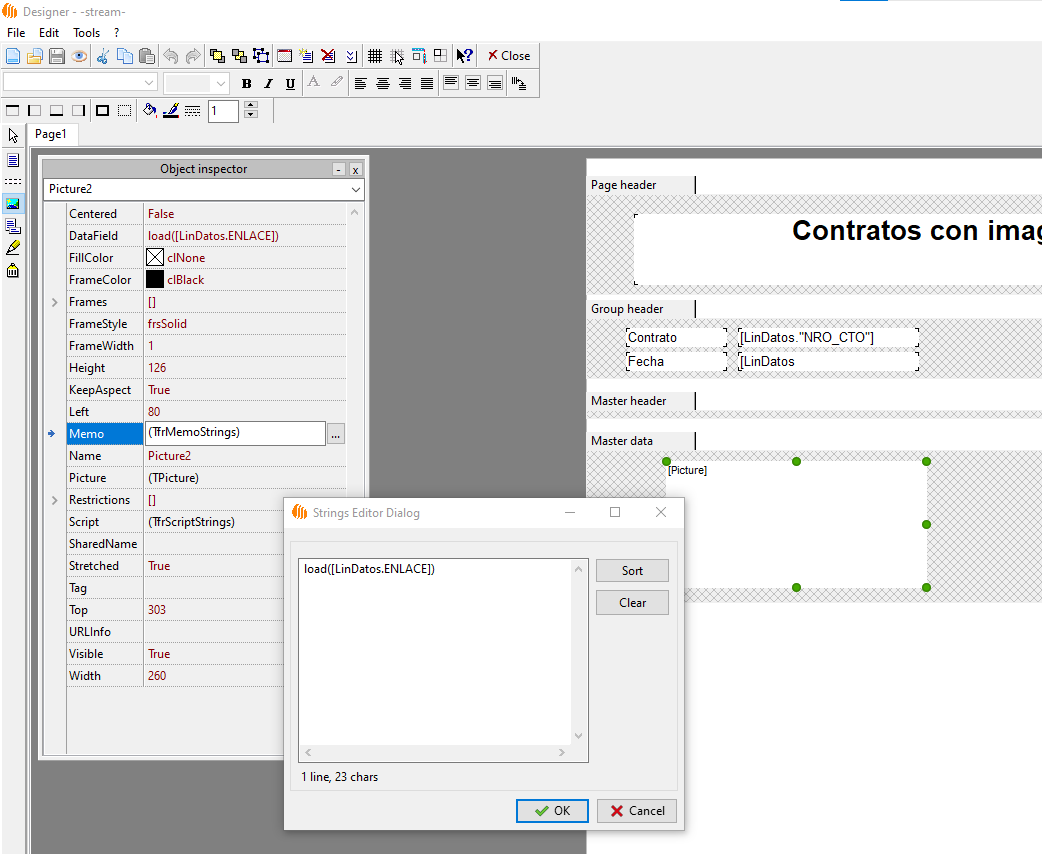Click the Cut scissors icon
The width and height of the screenshot is (1042, 854).
click(x=102, y=56)
